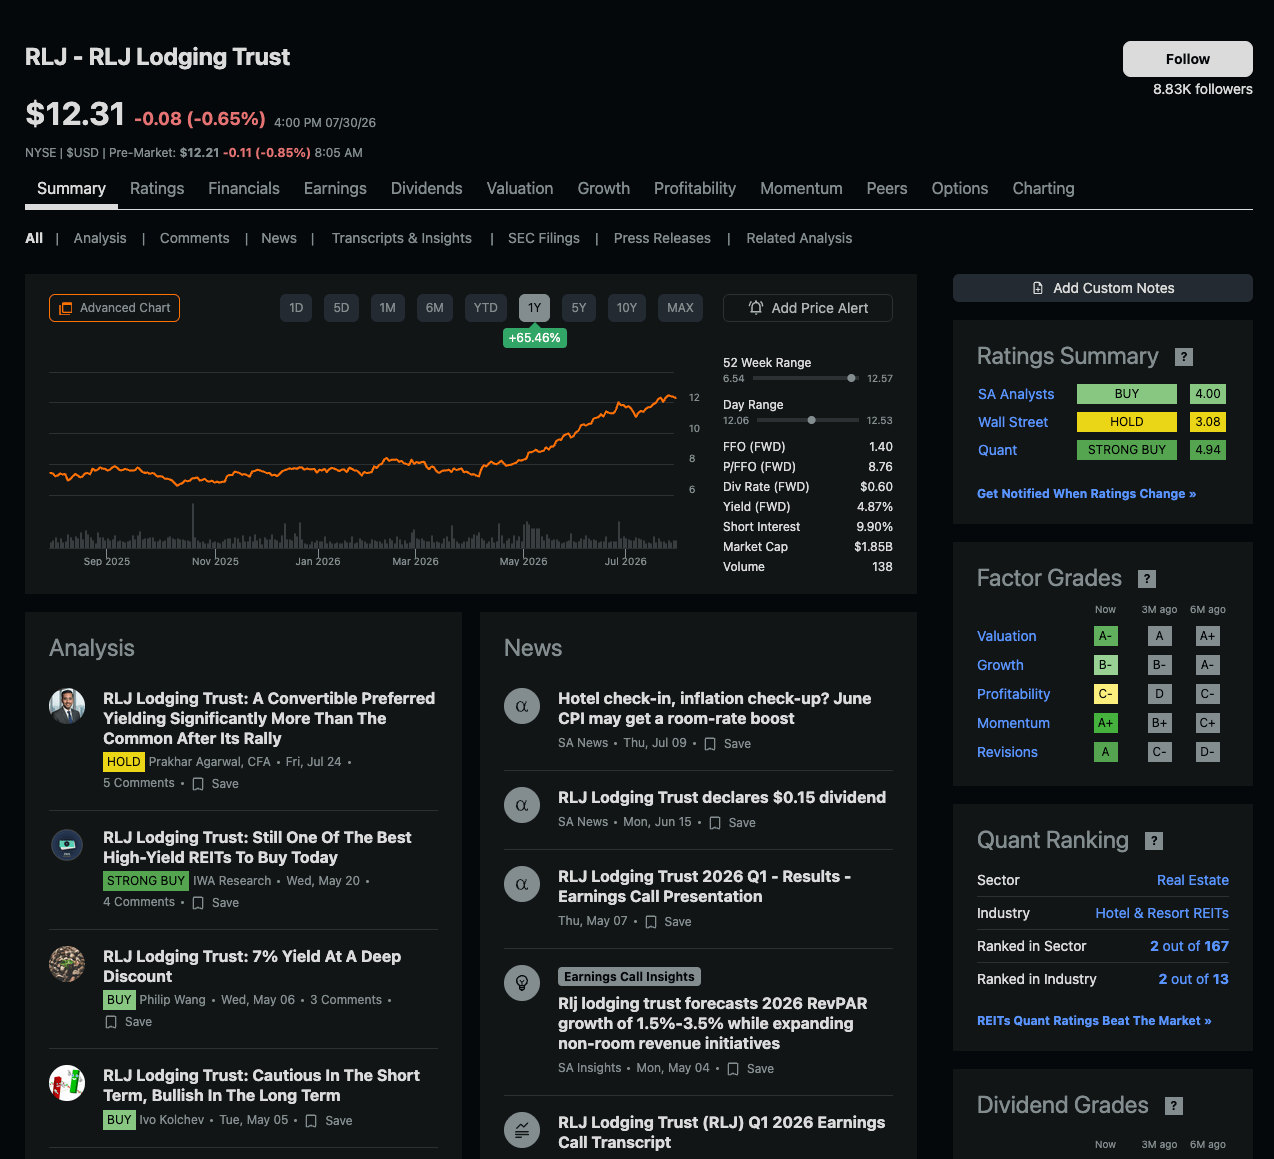
Task: Open REITs Quant Ratings Beat The Market link
Action: (x=1094, y=1021)
